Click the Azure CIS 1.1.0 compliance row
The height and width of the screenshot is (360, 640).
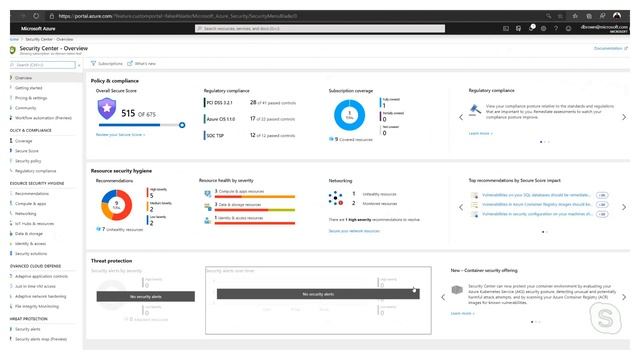click(249, 119)
